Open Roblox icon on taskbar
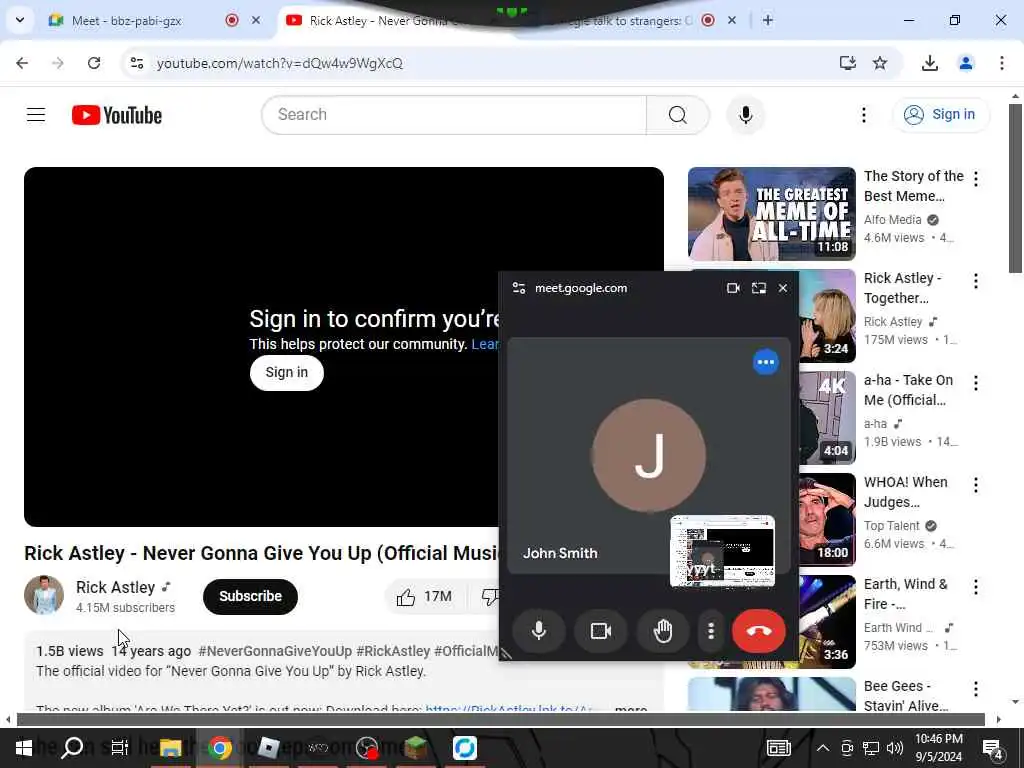Viewport: 1024px width, 768px height. click(268, 748)
